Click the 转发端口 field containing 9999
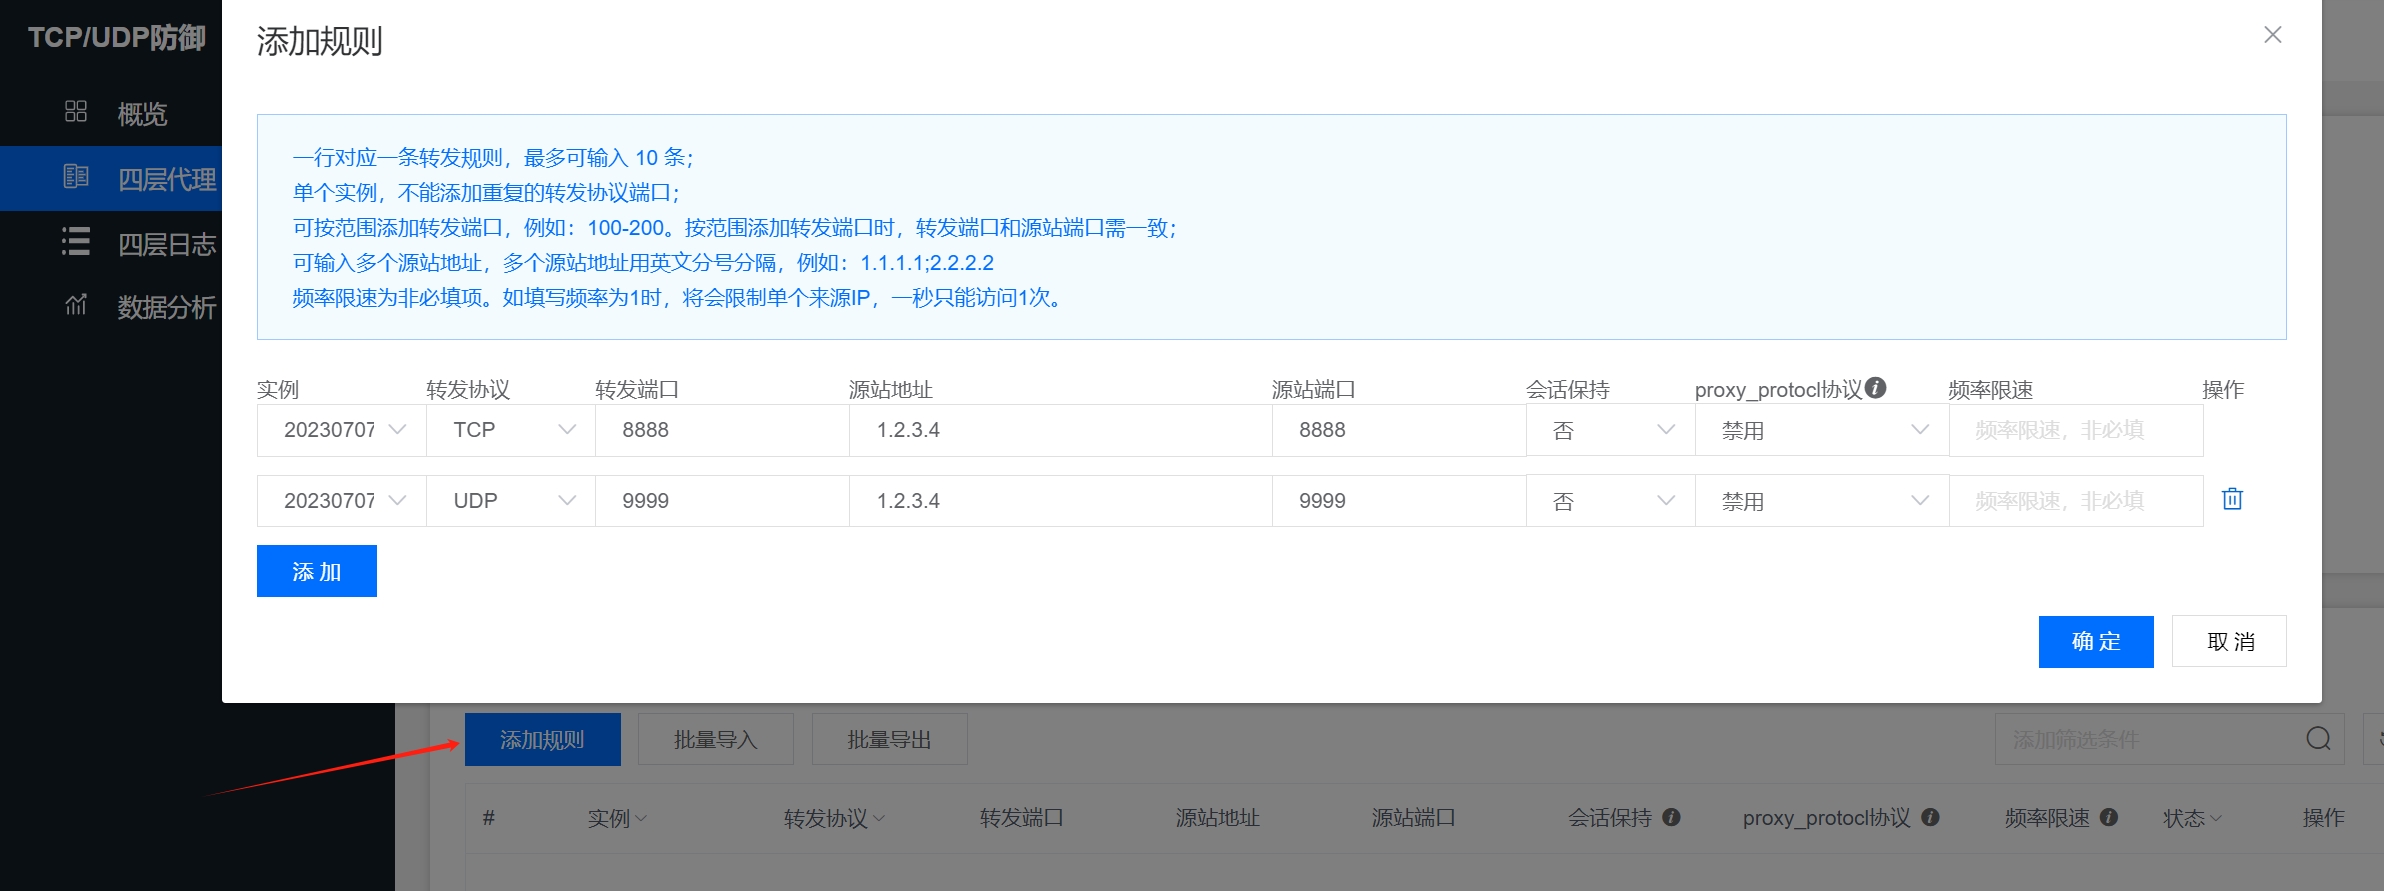 tap(722, 501)
